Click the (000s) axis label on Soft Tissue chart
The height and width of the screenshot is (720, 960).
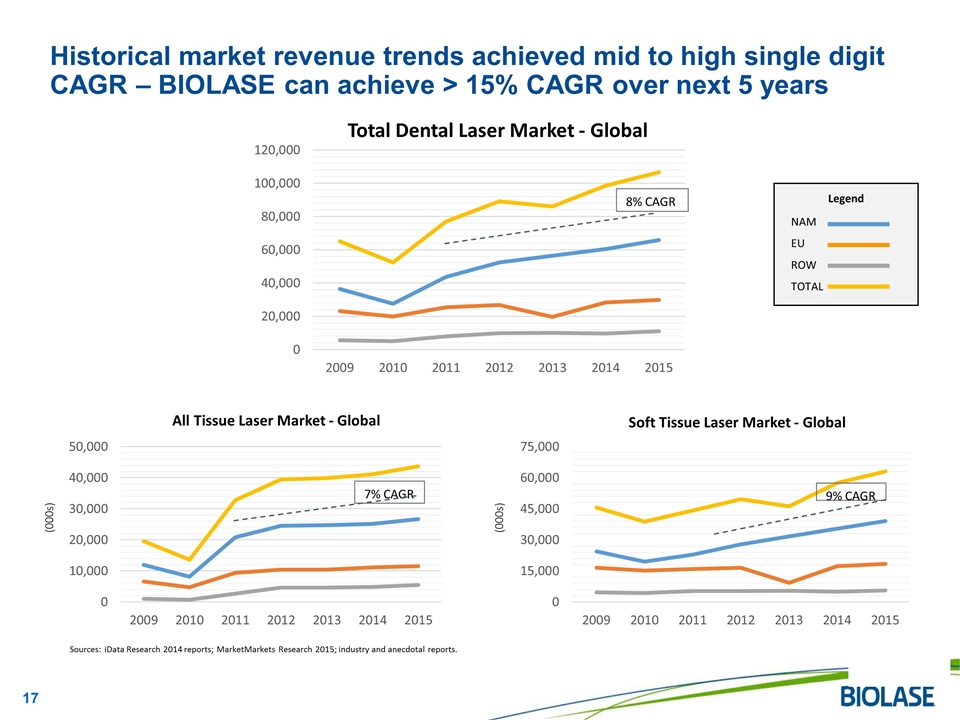[x=500, y=516]
